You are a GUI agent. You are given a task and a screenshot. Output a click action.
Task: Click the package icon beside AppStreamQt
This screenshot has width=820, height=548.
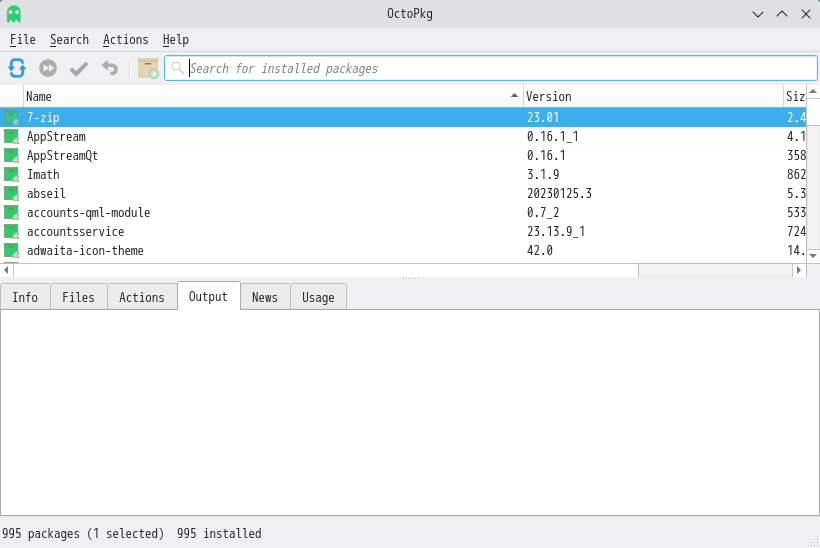click(12, 155)
